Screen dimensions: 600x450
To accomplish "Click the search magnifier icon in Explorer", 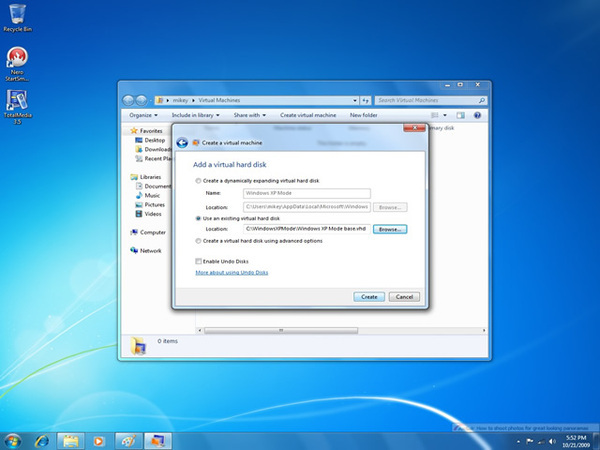I will click(482, 100).
